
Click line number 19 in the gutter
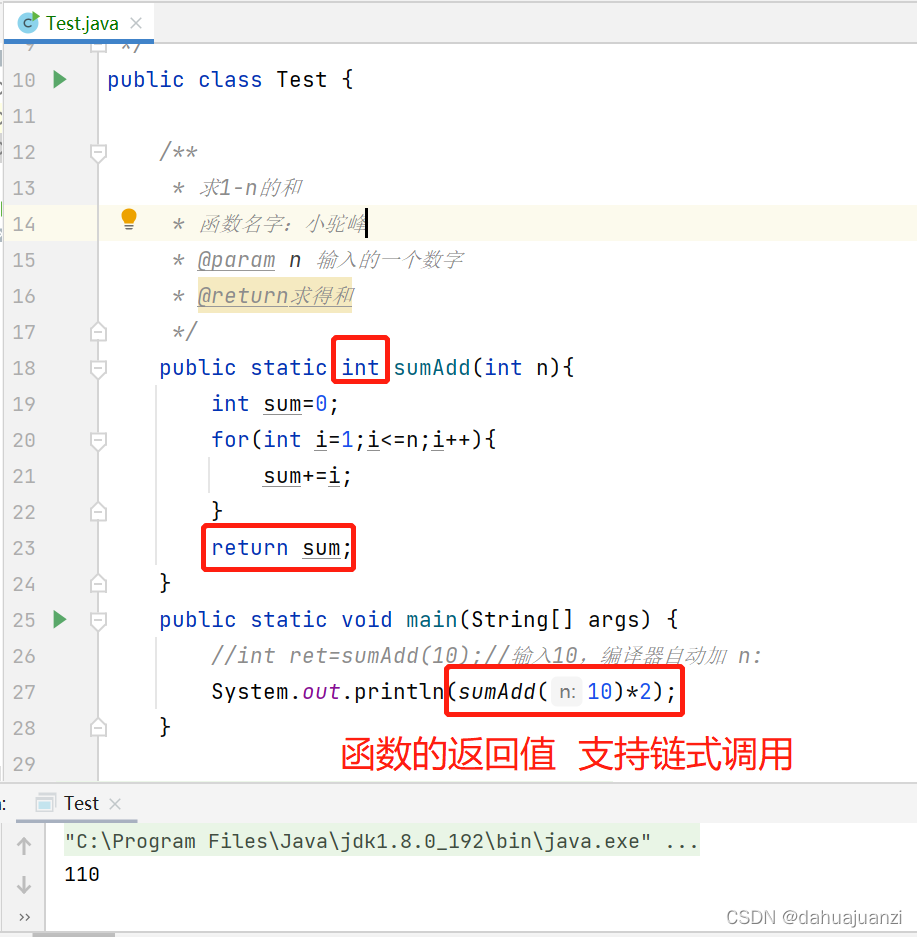pyautogui.click(x=24, y=405)
